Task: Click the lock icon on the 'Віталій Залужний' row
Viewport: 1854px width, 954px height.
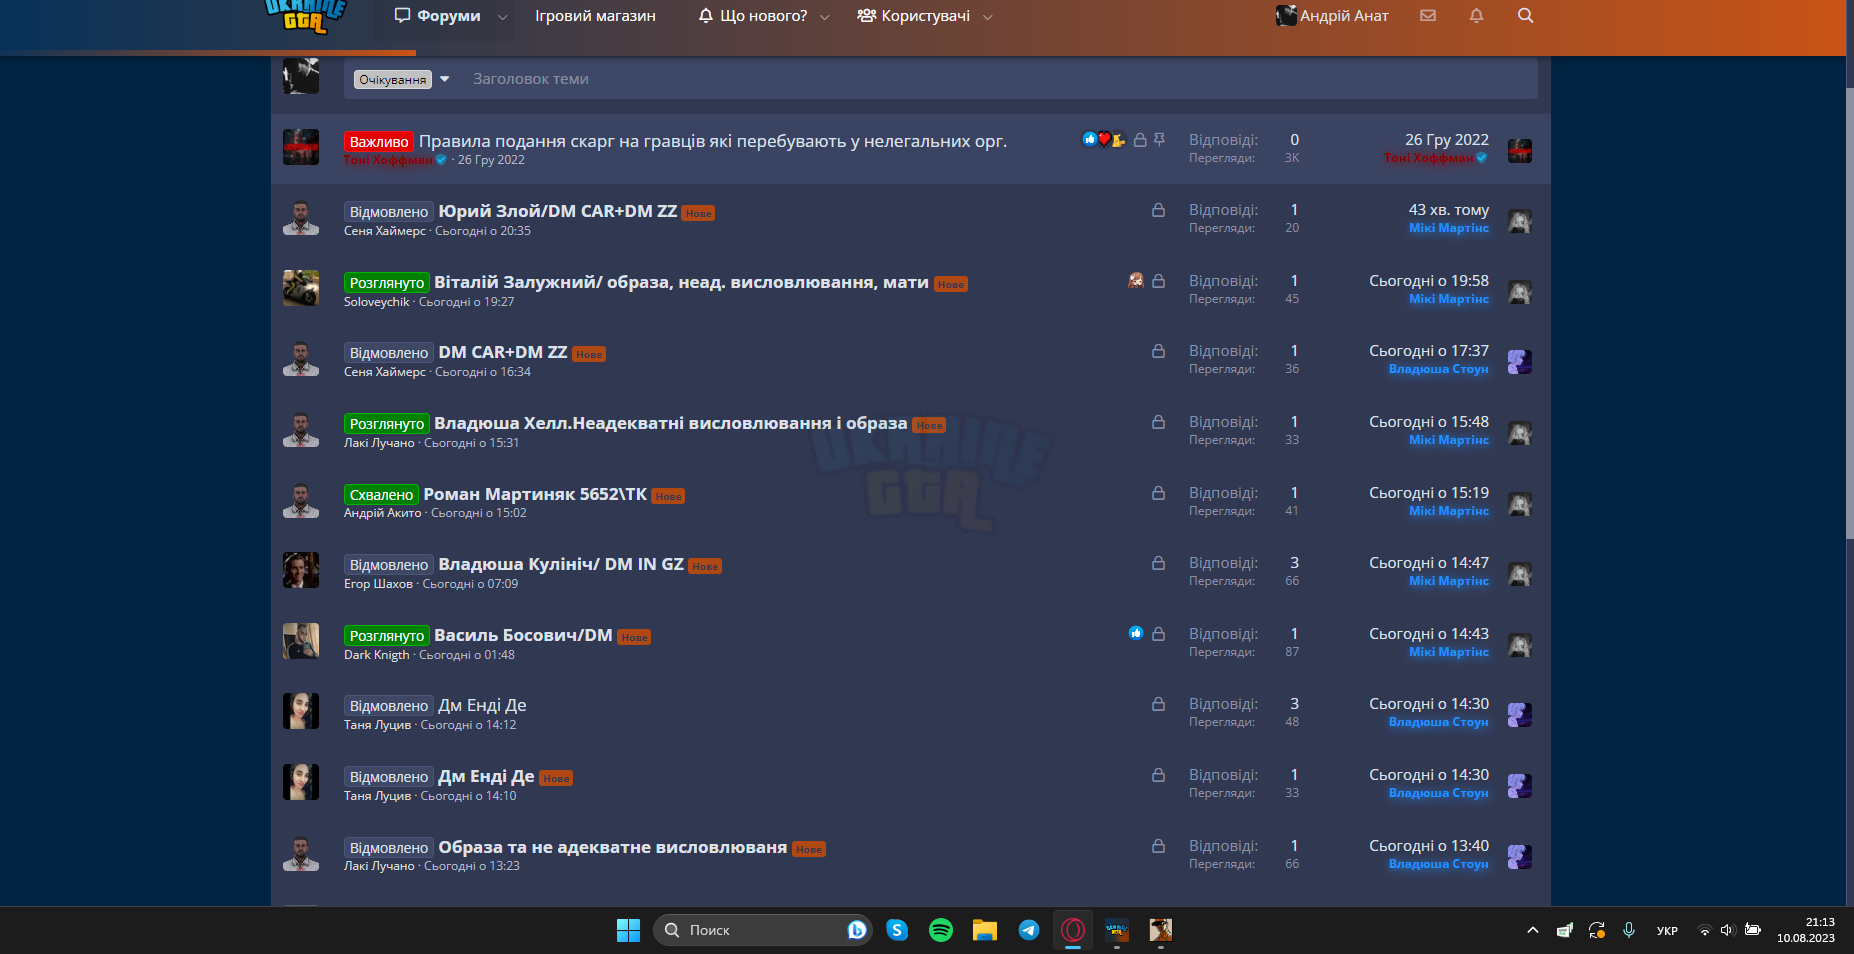Action: [x=1158, y=281]
